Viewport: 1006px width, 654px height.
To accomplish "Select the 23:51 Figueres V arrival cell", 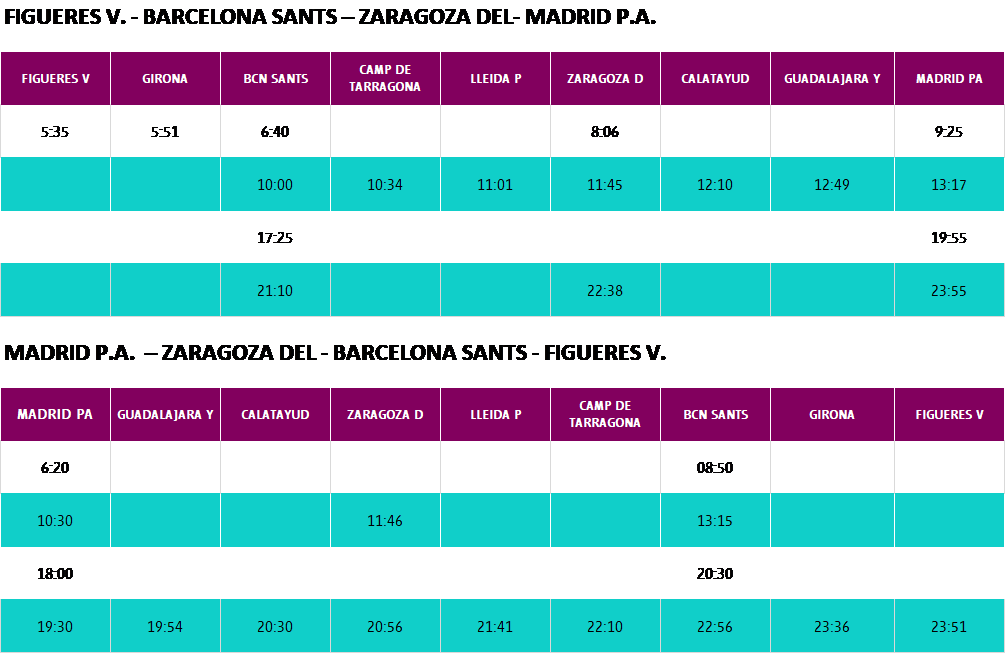I will [x=949, y=627].
